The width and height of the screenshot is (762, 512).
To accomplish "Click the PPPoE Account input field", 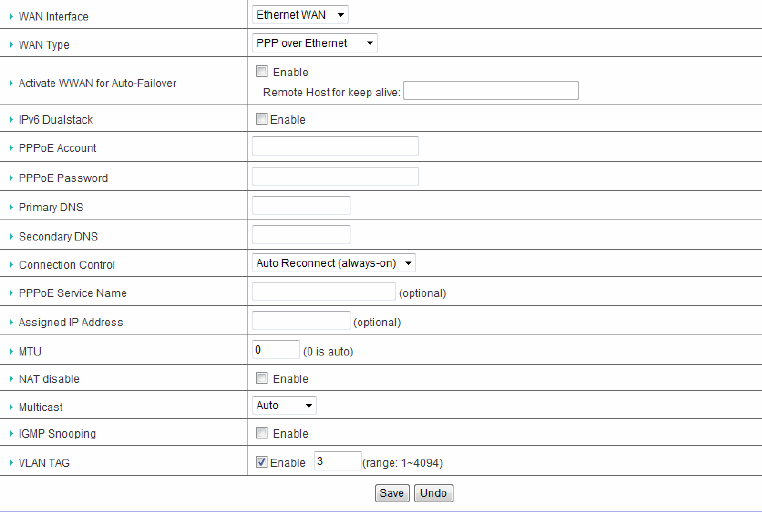I will (335, 147).
